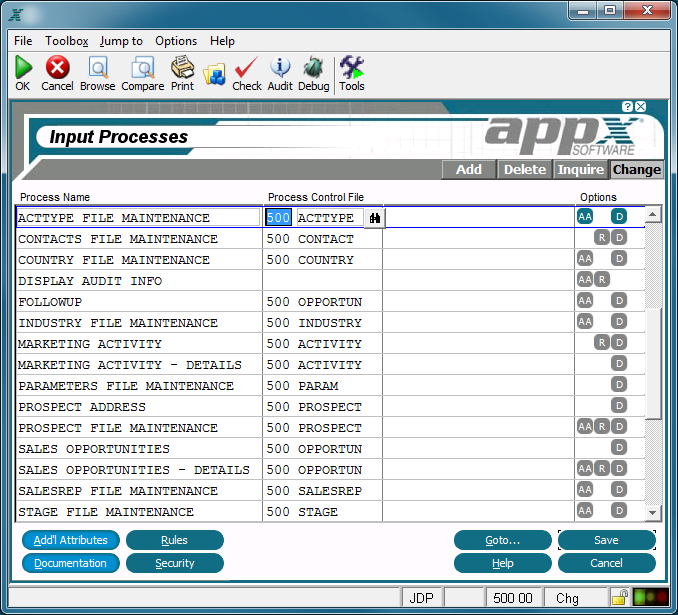Open the Compare tool in toolbar
Viewport: 678px width, 615px height.
coord(143,67)
